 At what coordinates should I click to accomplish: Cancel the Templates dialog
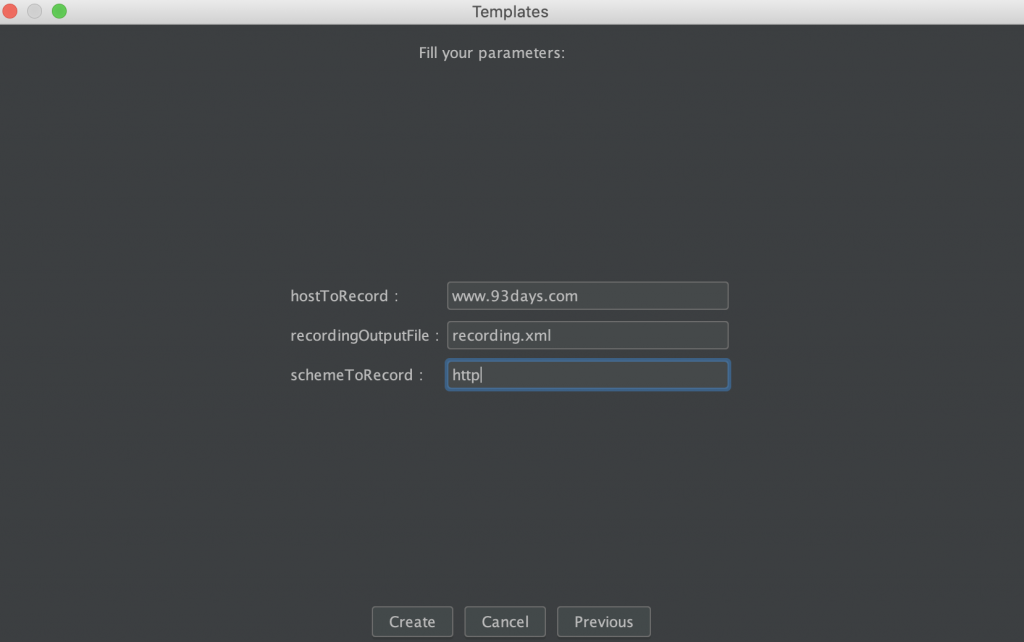click(505, 621)
